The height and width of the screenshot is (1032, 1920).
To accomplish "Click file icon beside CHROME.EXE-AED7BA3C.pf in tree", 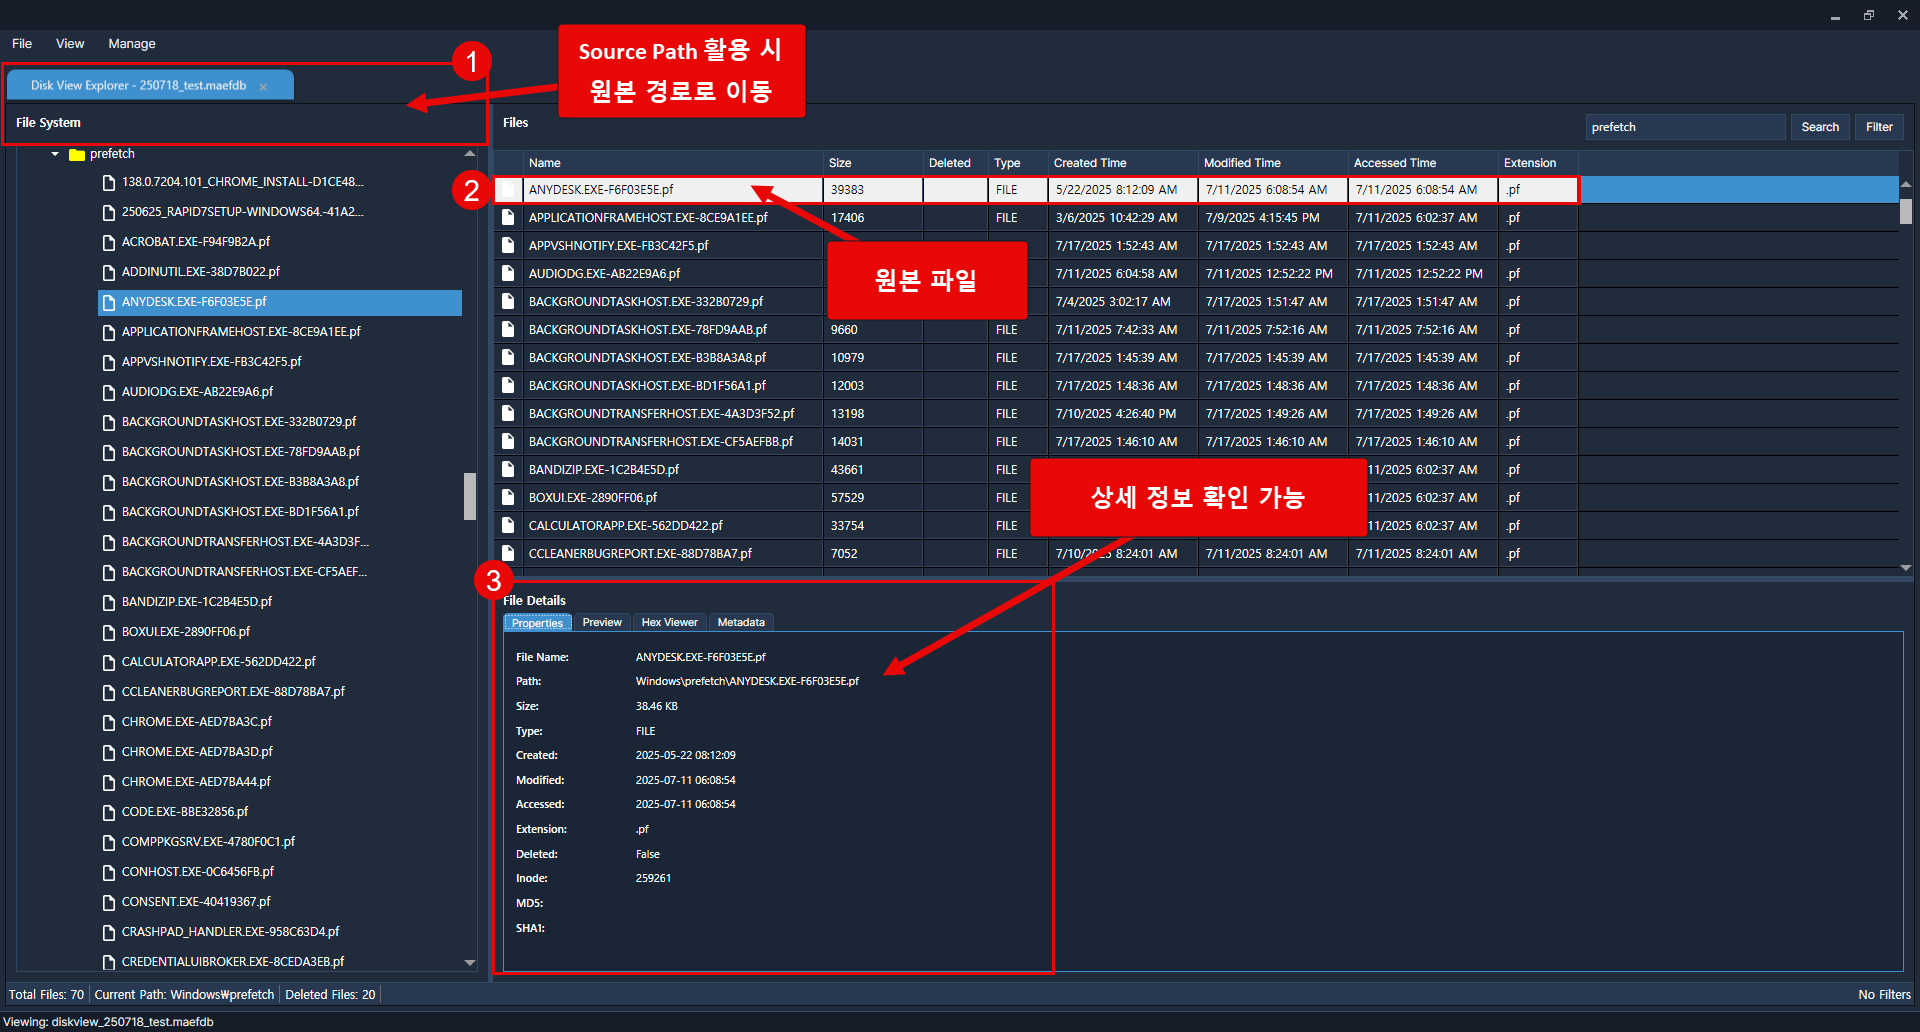I will (109, 722).
